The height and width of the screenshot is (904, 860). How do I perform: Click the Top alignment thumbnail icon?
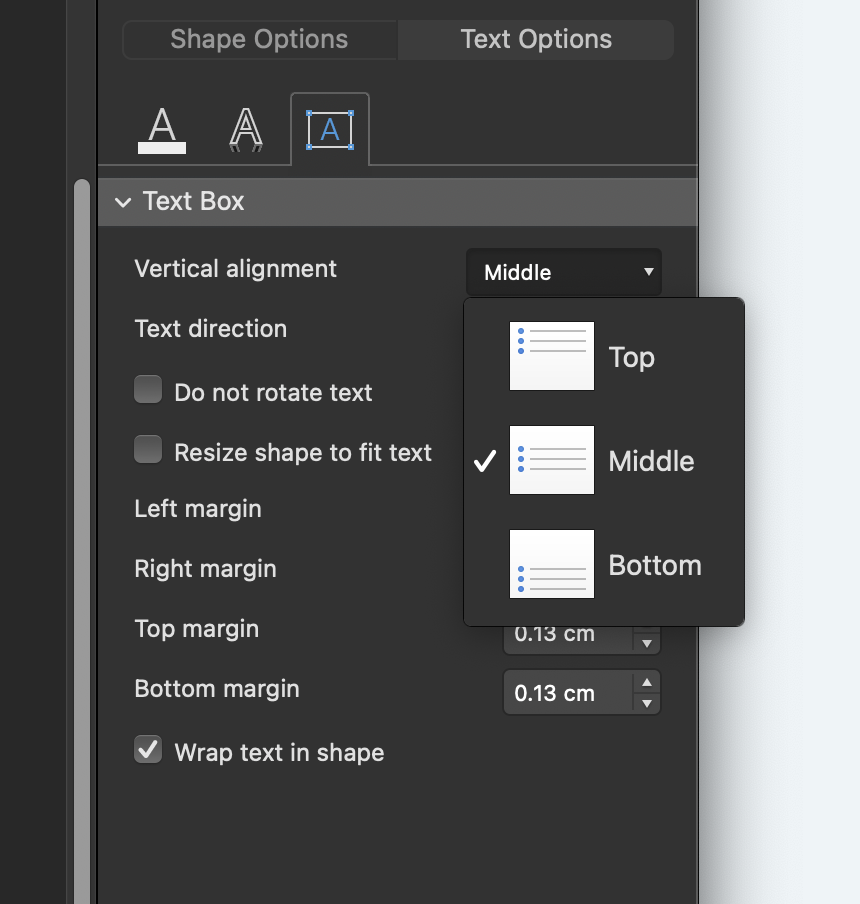552,356
